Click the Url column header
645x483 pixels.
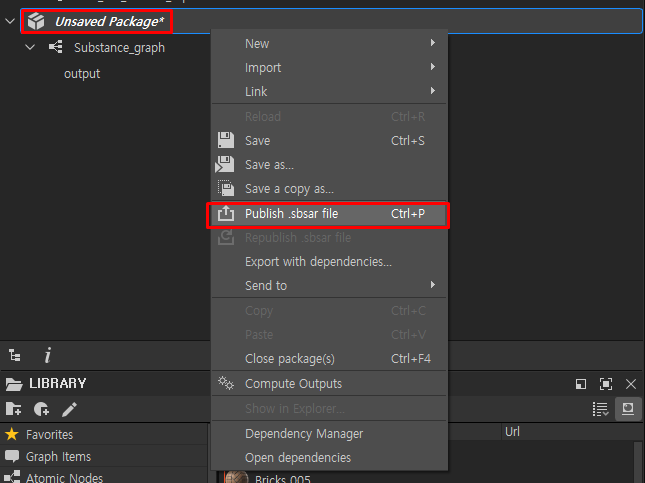(x=512, y=432)
